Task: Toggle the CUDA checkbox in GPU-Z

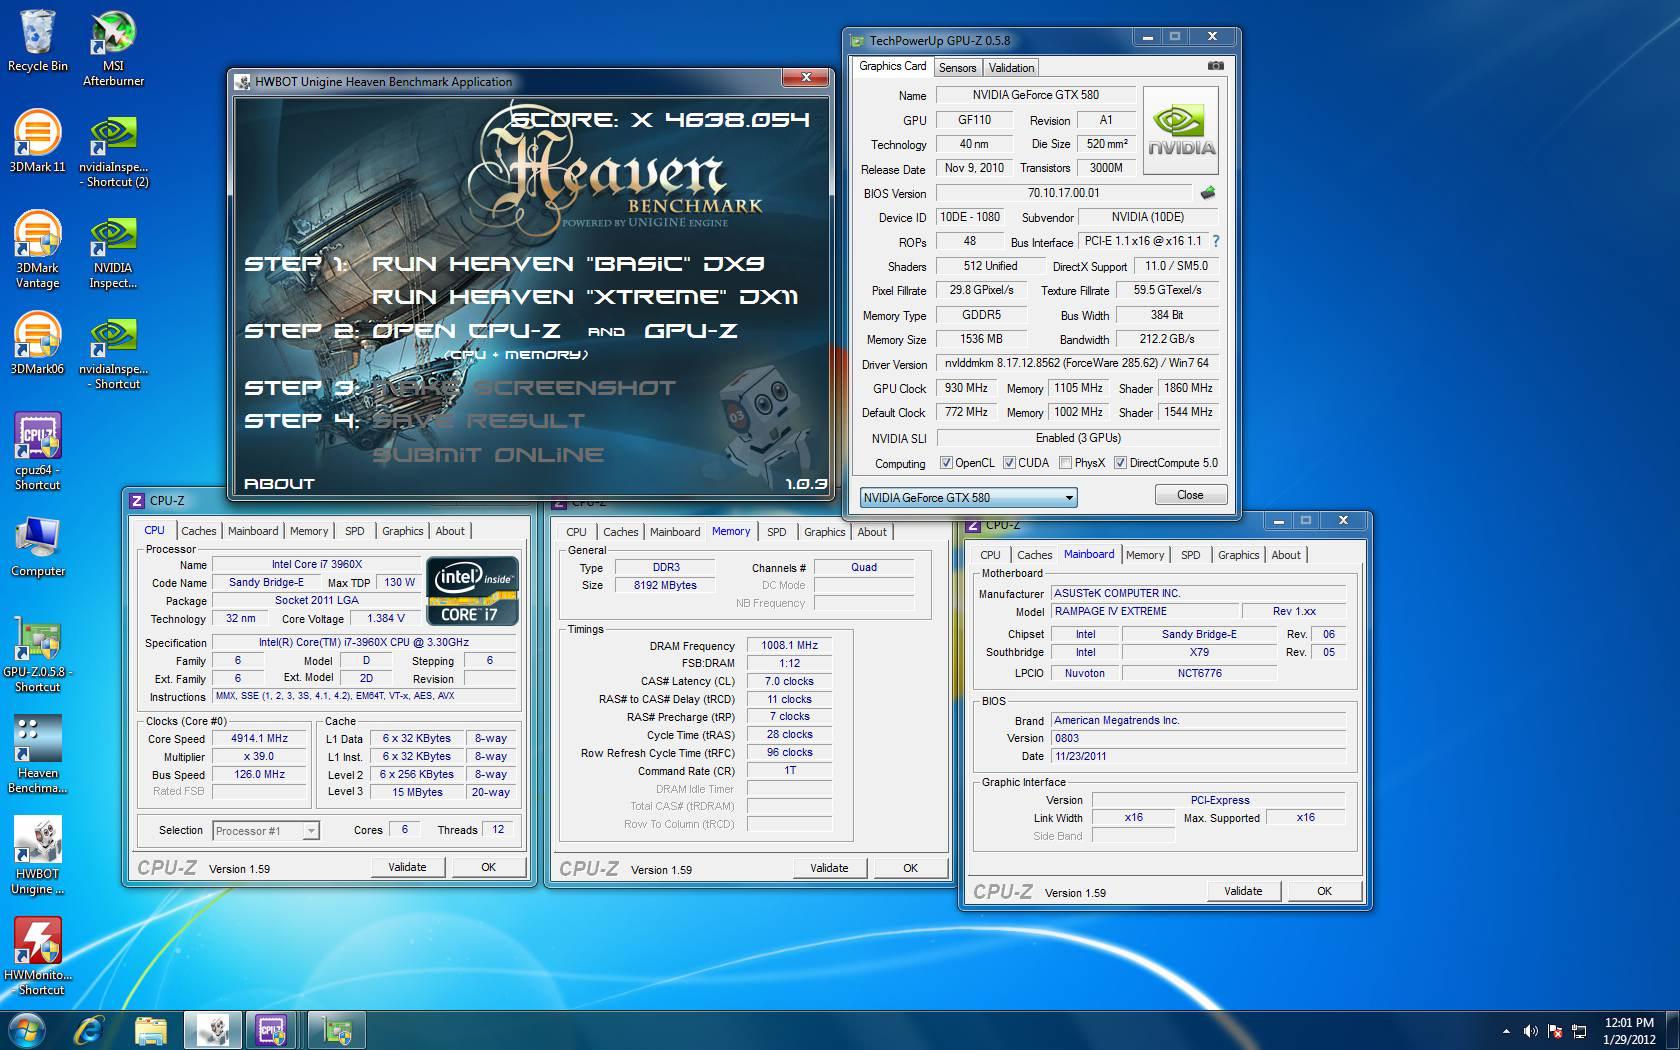Action: [x=1009, y=463]
